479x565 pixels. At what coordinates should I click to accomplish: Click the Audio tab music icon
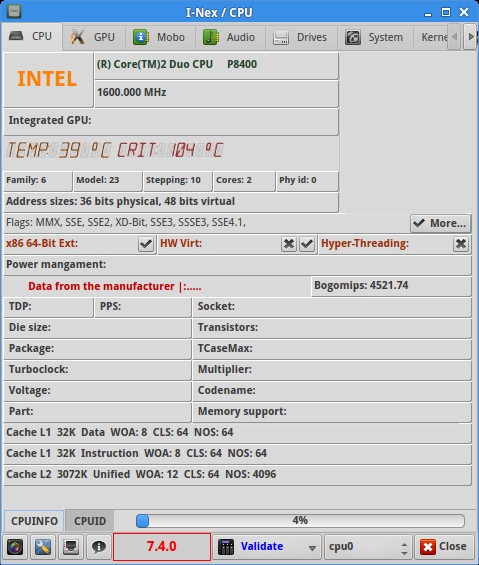(211, 37)
